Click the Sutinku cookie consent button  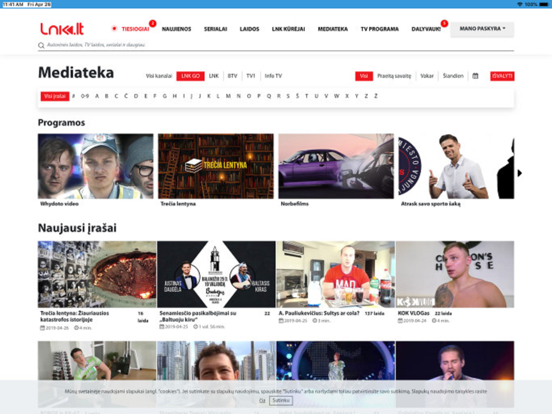pyautogui.click(x=281, y=400)
